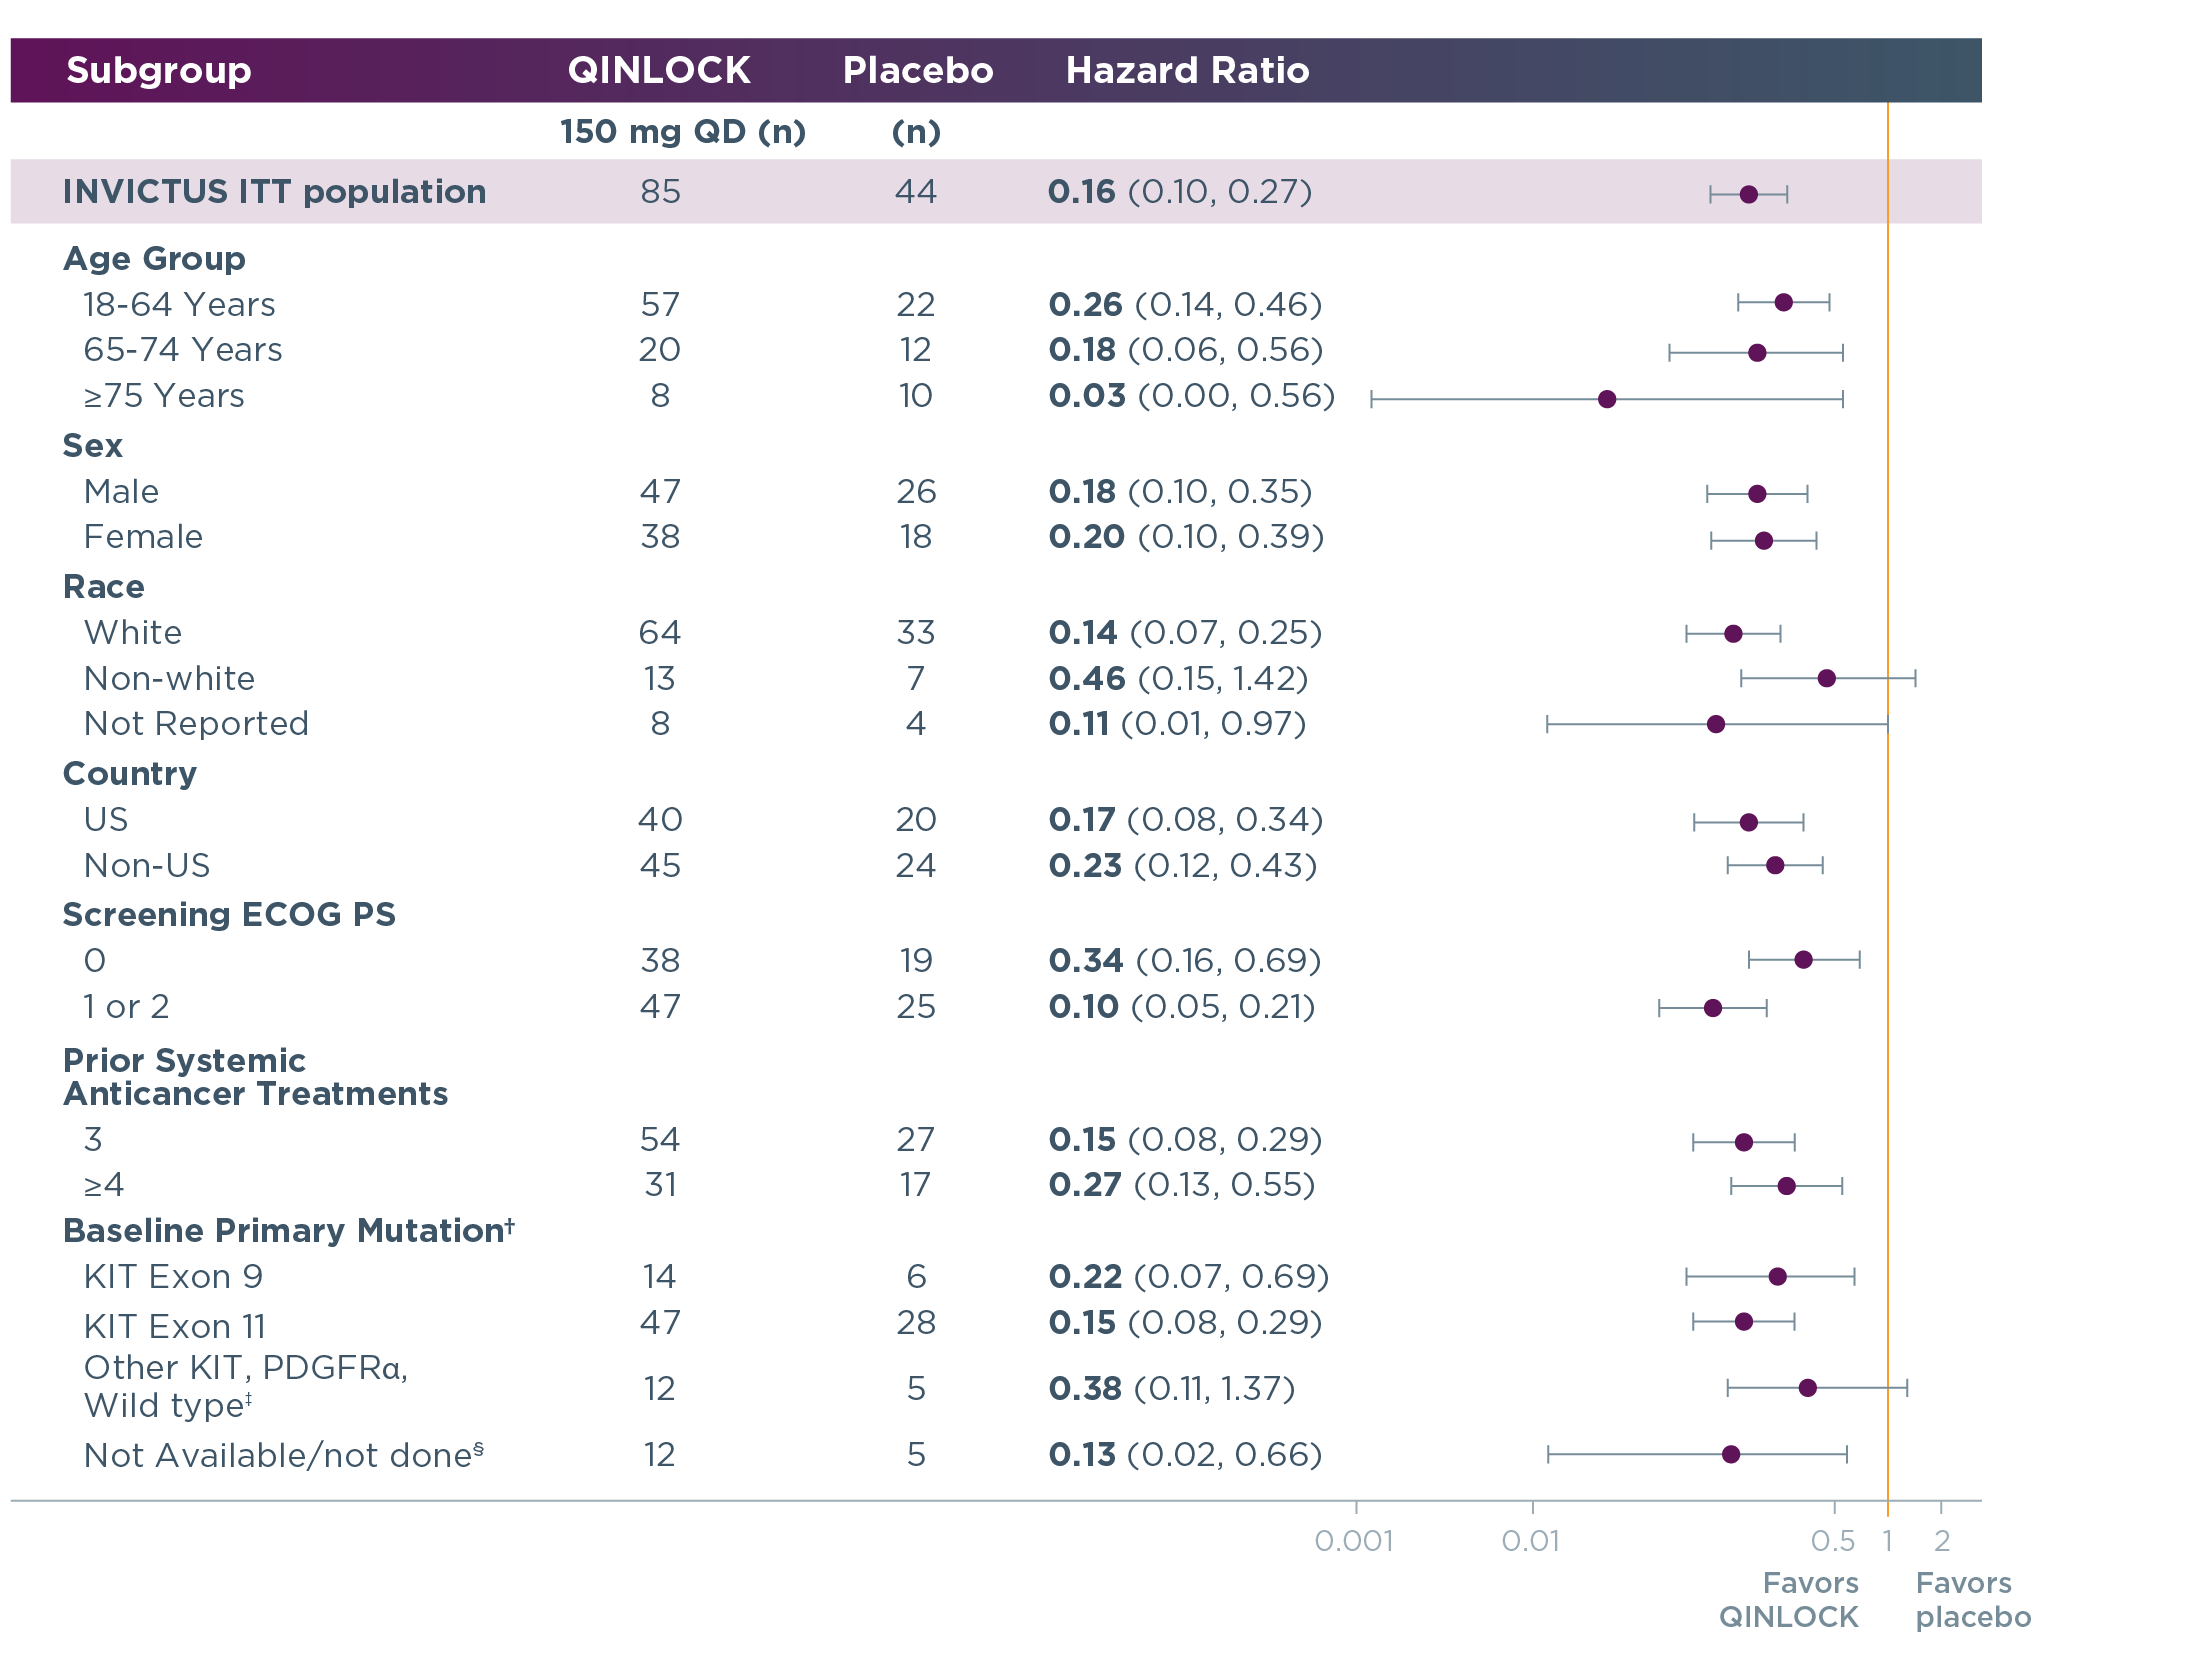This screenshot has height=1664, width=2187.
Task: Click QINLOCK count '85' in ITT row
Action: tap(660, 191)
